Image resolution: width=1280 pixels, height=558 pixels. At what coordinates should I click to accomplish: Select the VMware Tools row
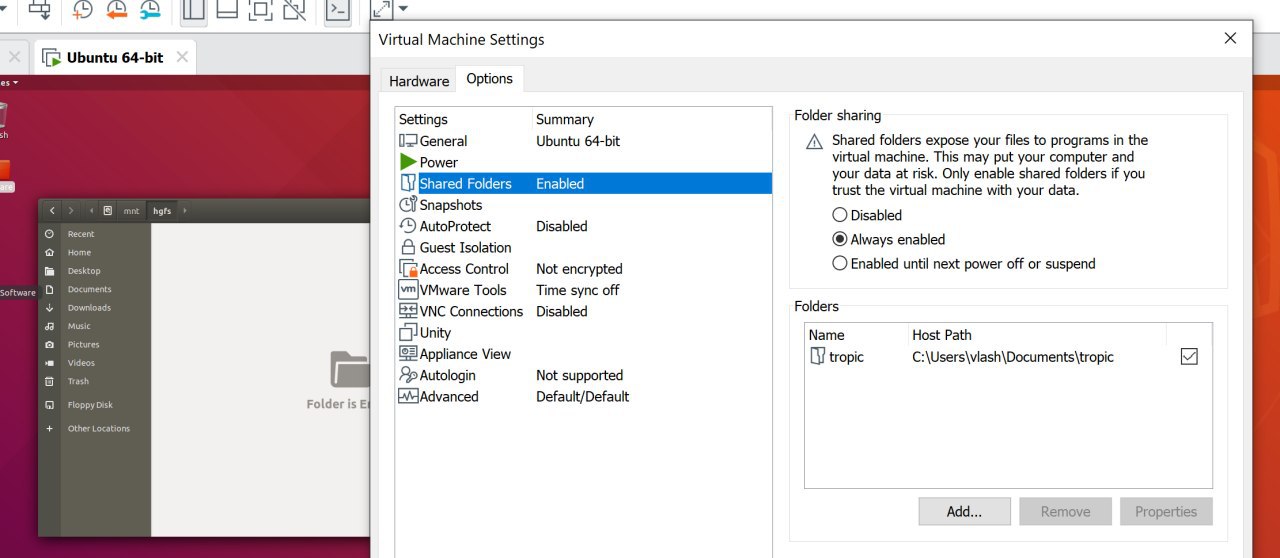click(x=584, y=290)
